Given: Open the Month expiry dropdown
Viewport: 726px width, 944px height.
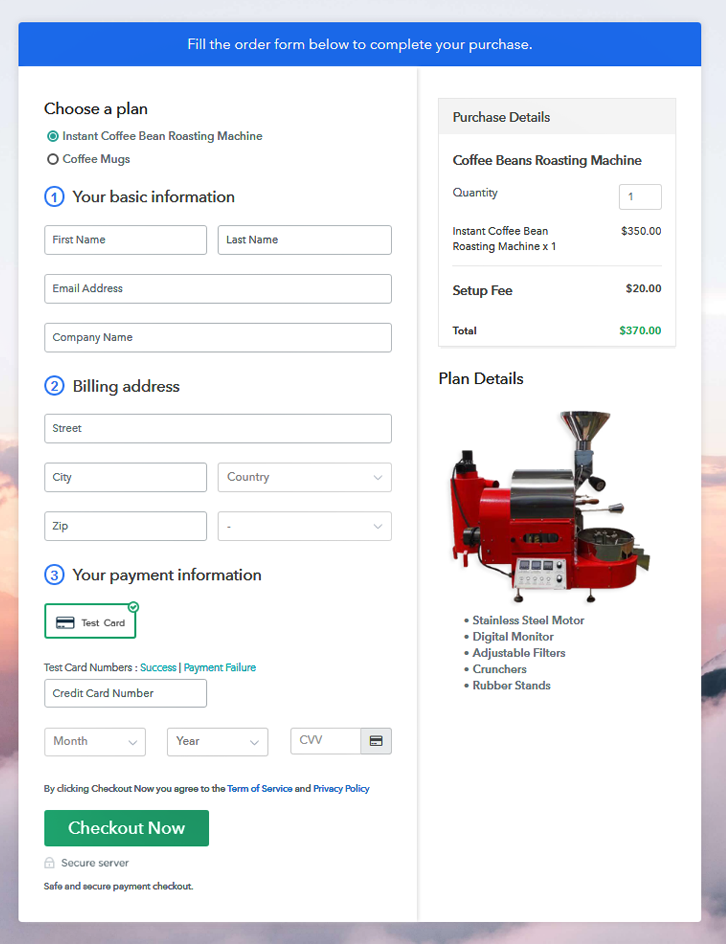Looking at the screenshot, I should pos(95,741).
